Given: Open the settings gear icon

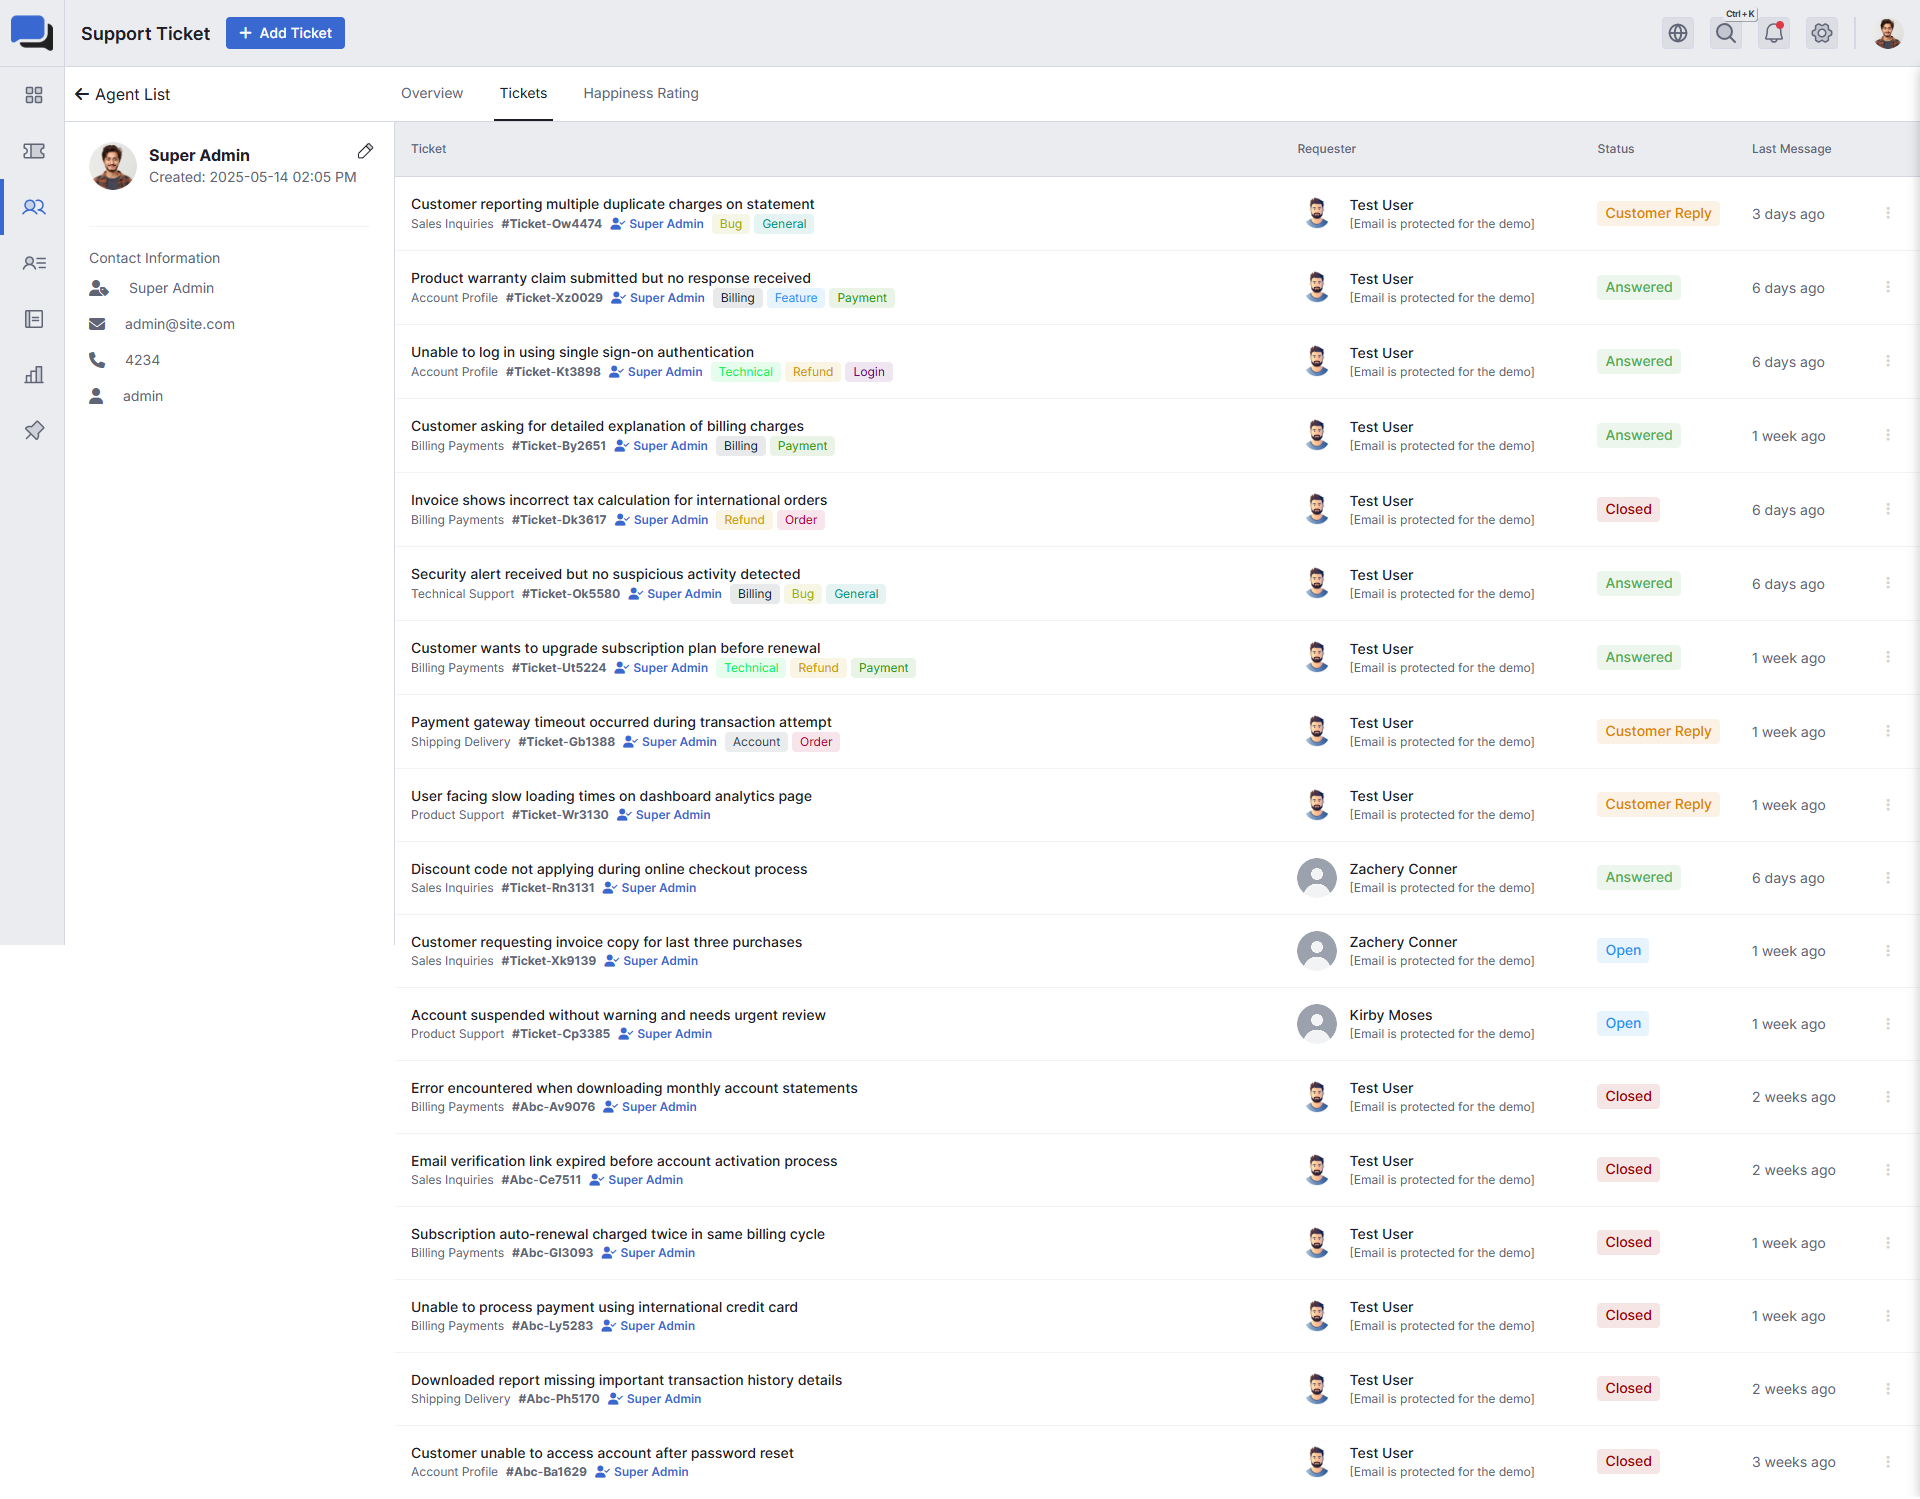Looking at the screenshot, I should point(1822,33).
